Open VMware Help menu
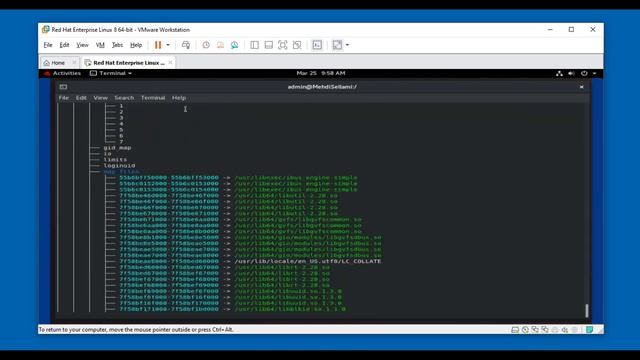 point(136,45)
